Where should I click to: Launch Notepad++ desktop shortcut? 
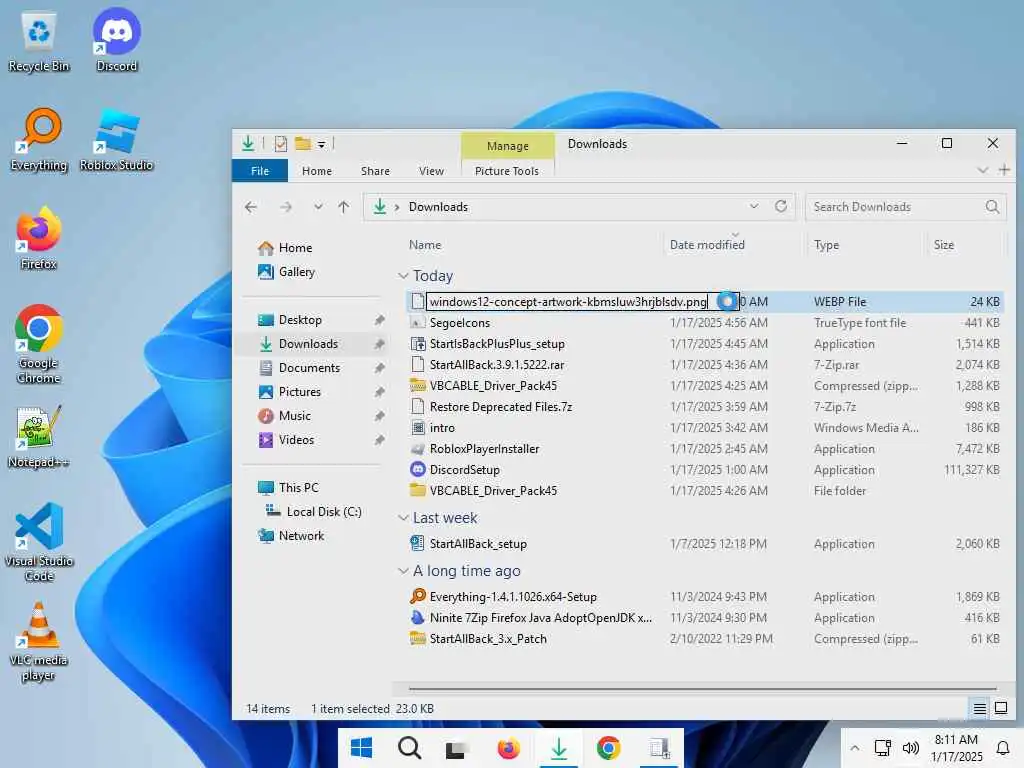pos(39,437)
